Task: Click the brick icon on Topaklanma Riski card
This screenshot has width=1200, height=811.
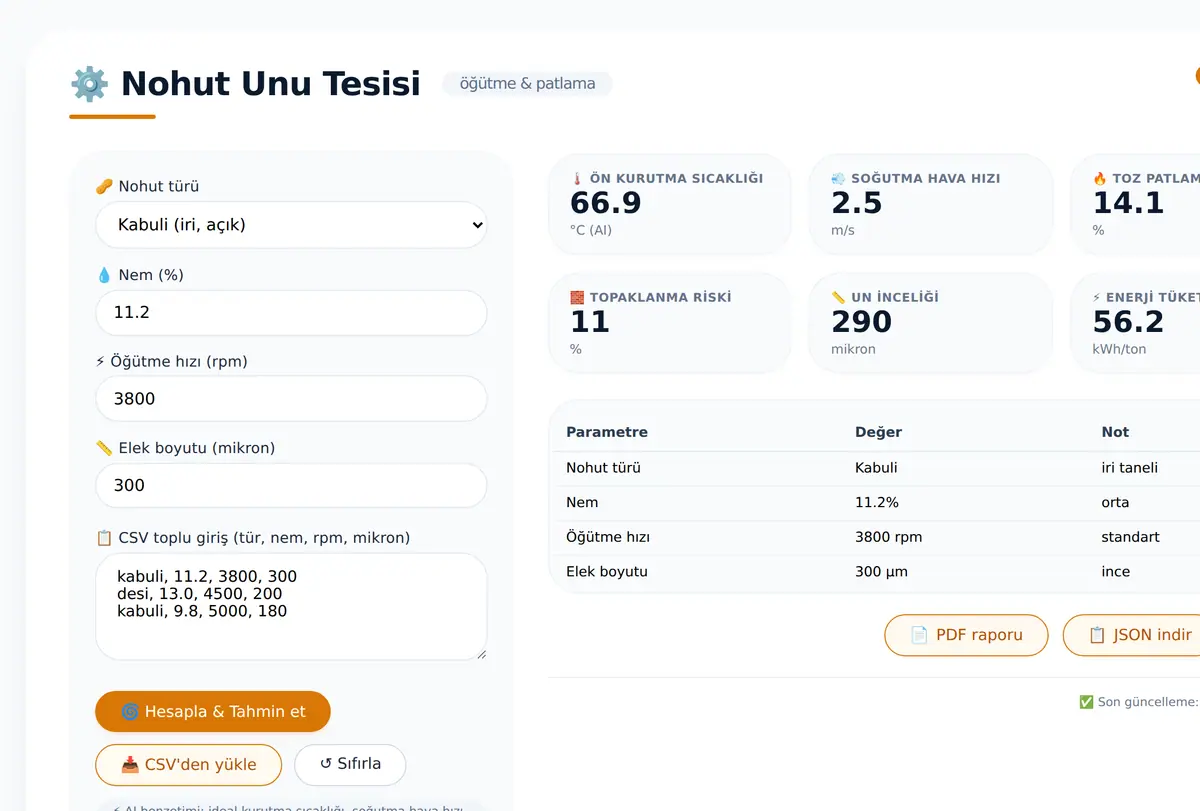Action: tap(577, 297)
